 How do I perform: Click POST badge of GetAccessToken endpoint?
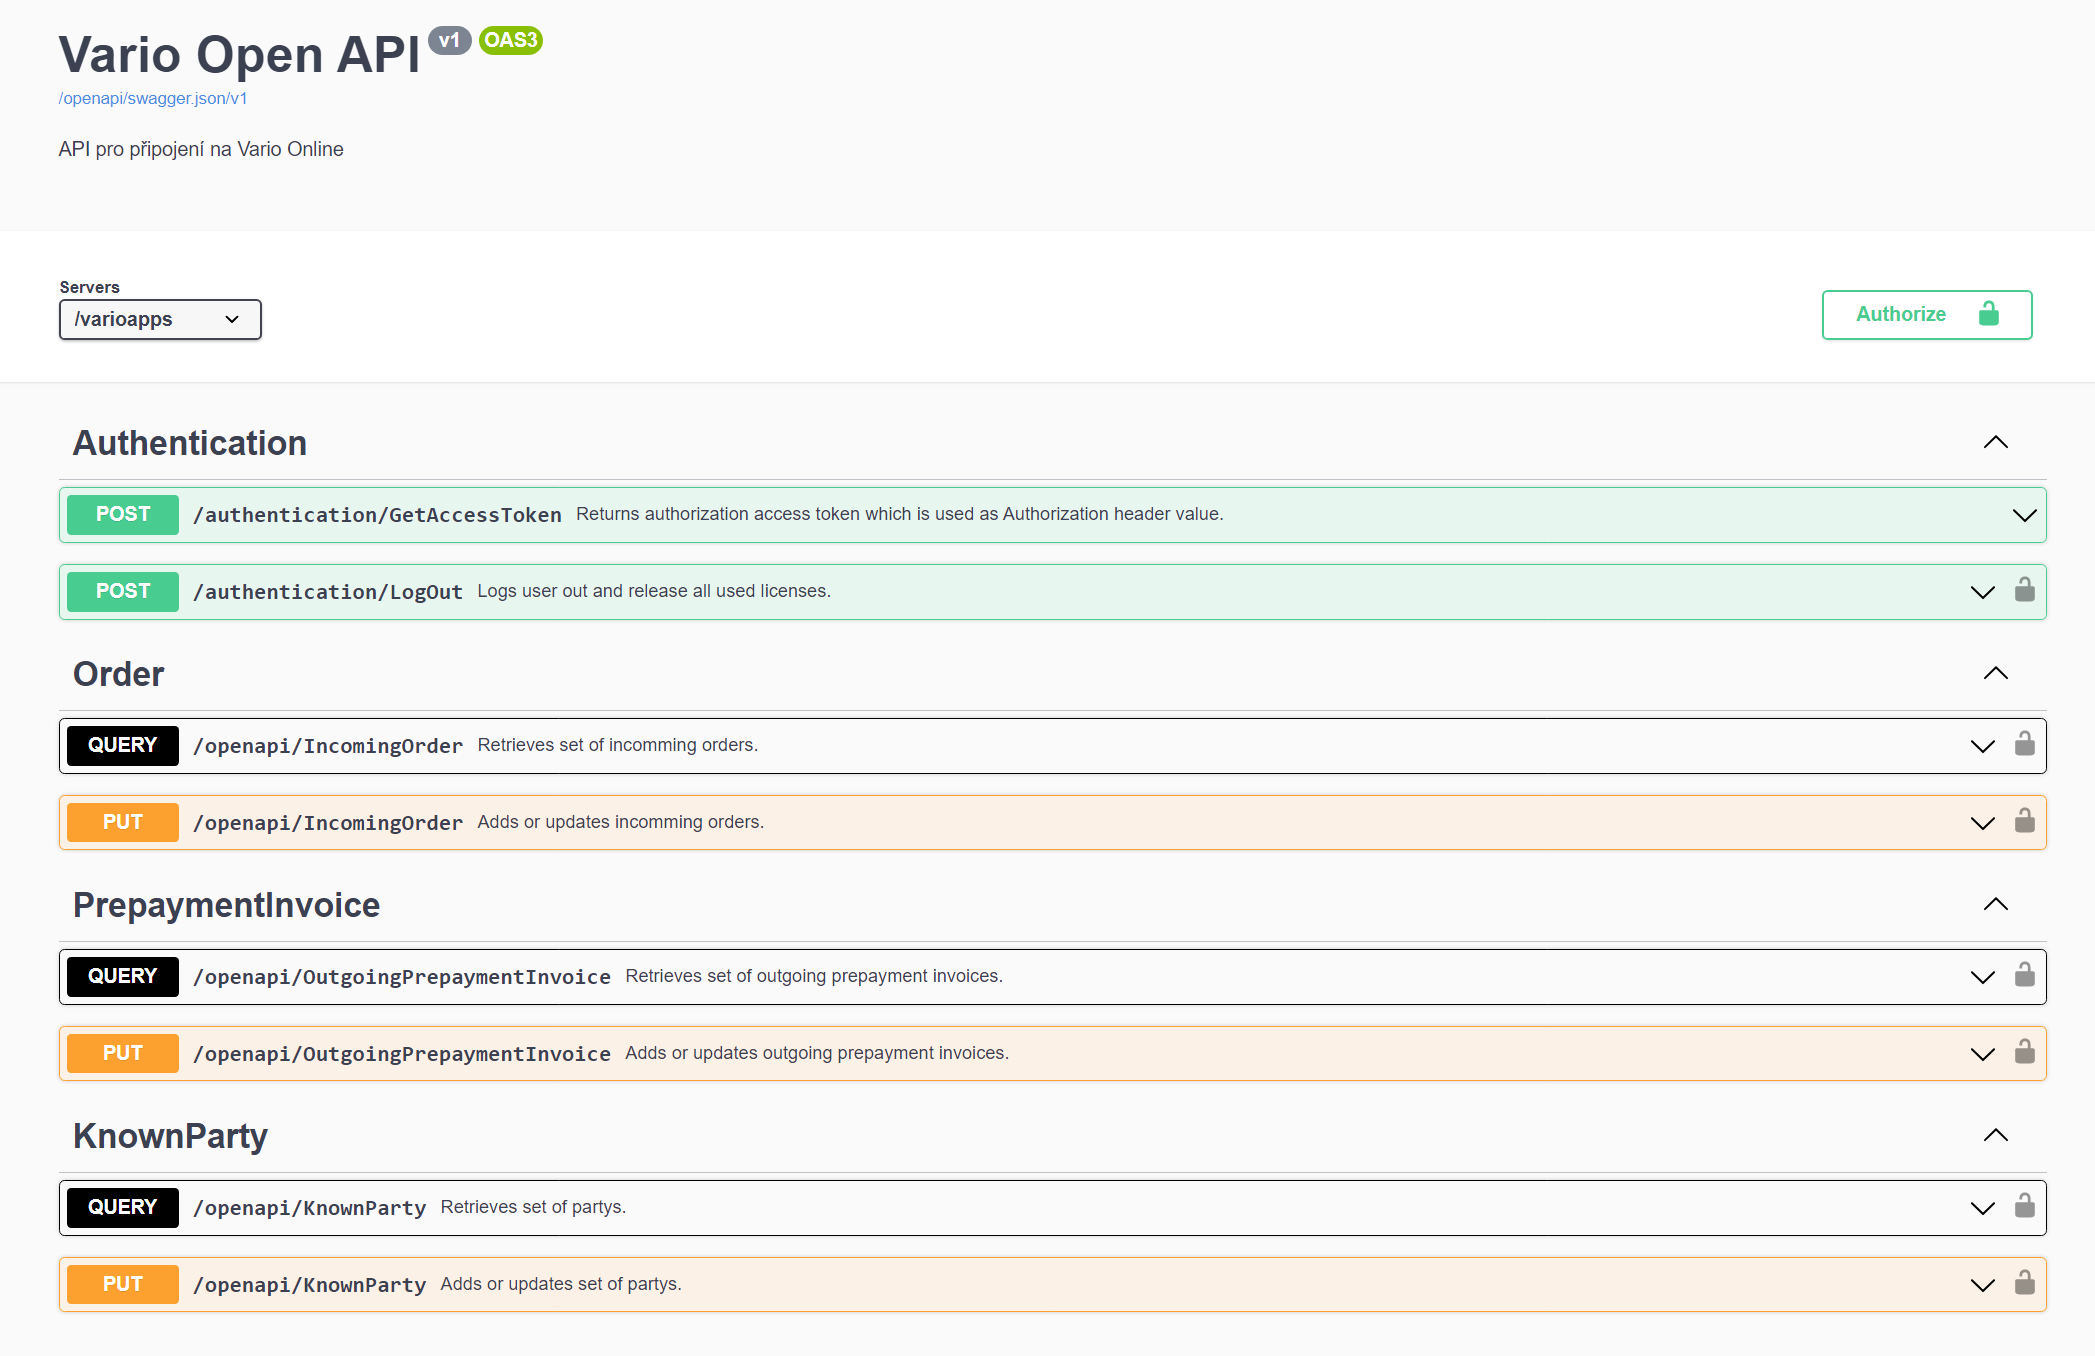(x=123, y=514)
